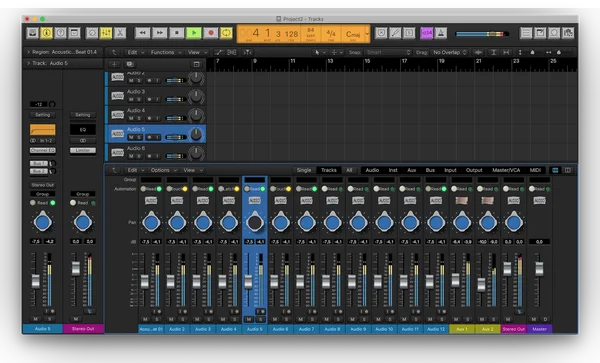The height and width of the screenshot is (363, 600).
Task: Open the Note Pad button
Action: tap(540, 33)
